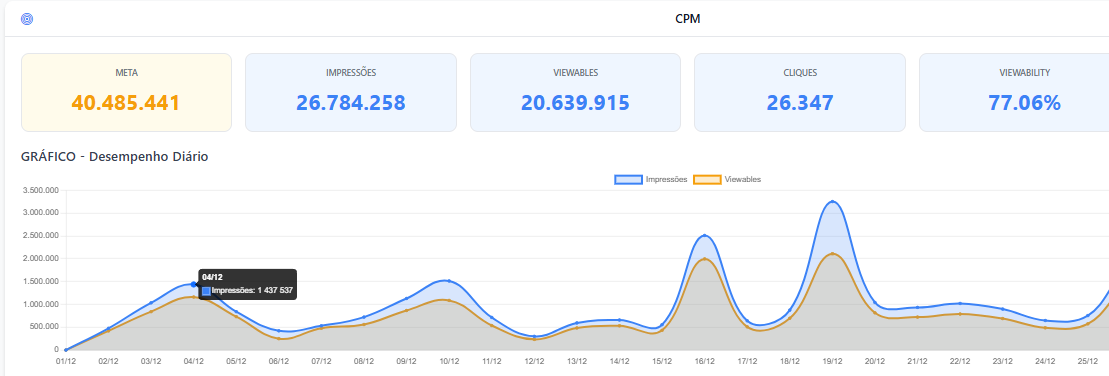Click the CLIQUES card value 26.347

[800, 102]
